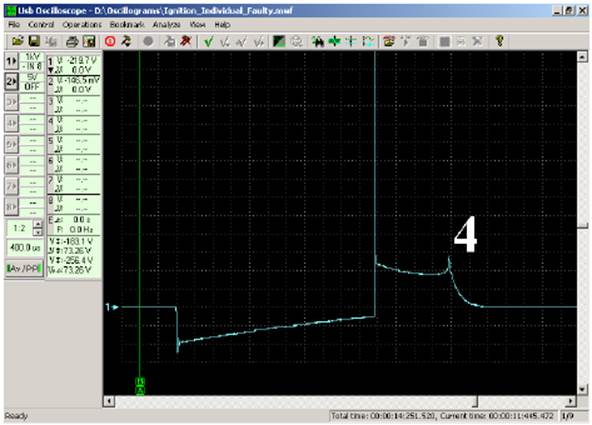Open an oscillogram file with the folder icon
This screenshot has height=425, width=592.
coord(17,41)
